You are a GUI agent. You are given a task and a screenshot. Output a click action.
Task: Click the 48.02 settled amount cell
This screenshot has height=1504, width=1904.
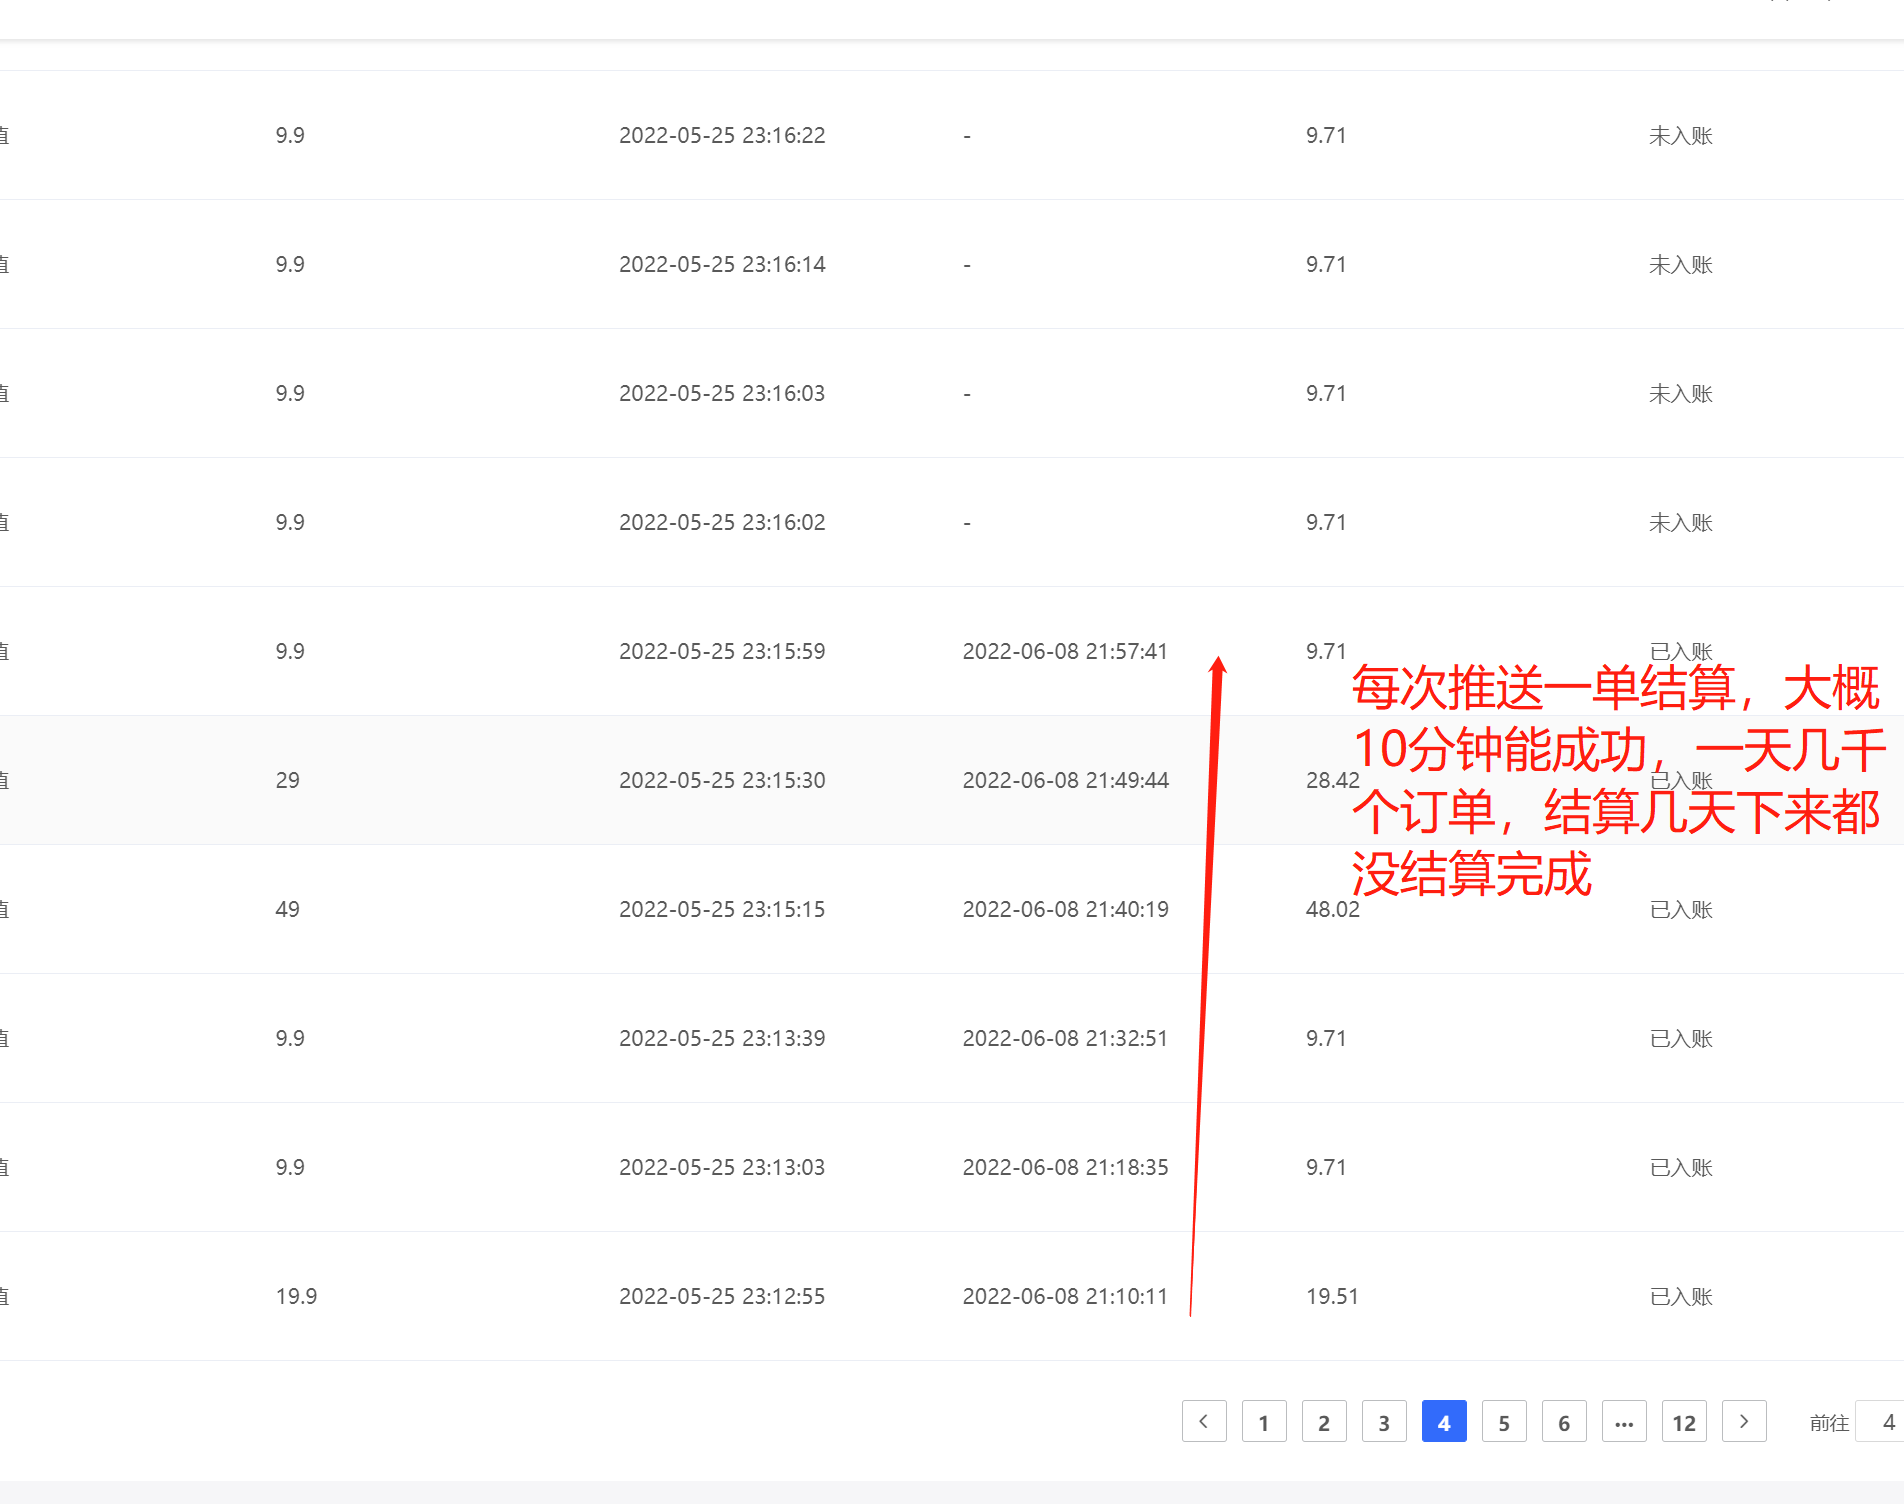pos(1332,909)
